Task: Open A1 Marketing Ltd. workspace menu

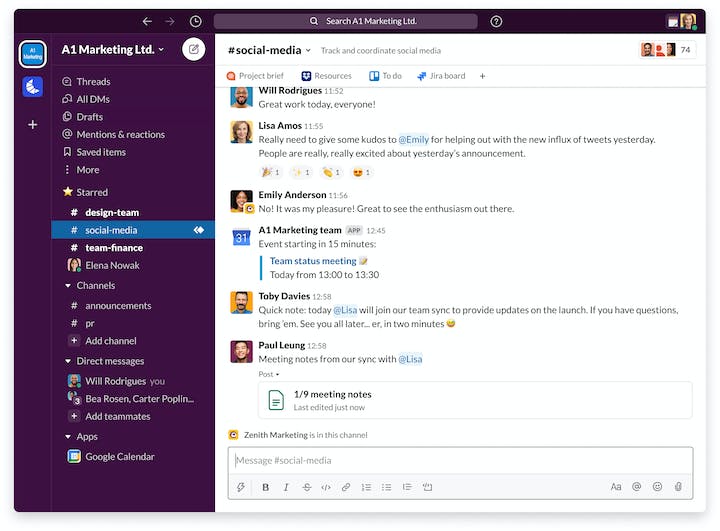Action: 113,50
